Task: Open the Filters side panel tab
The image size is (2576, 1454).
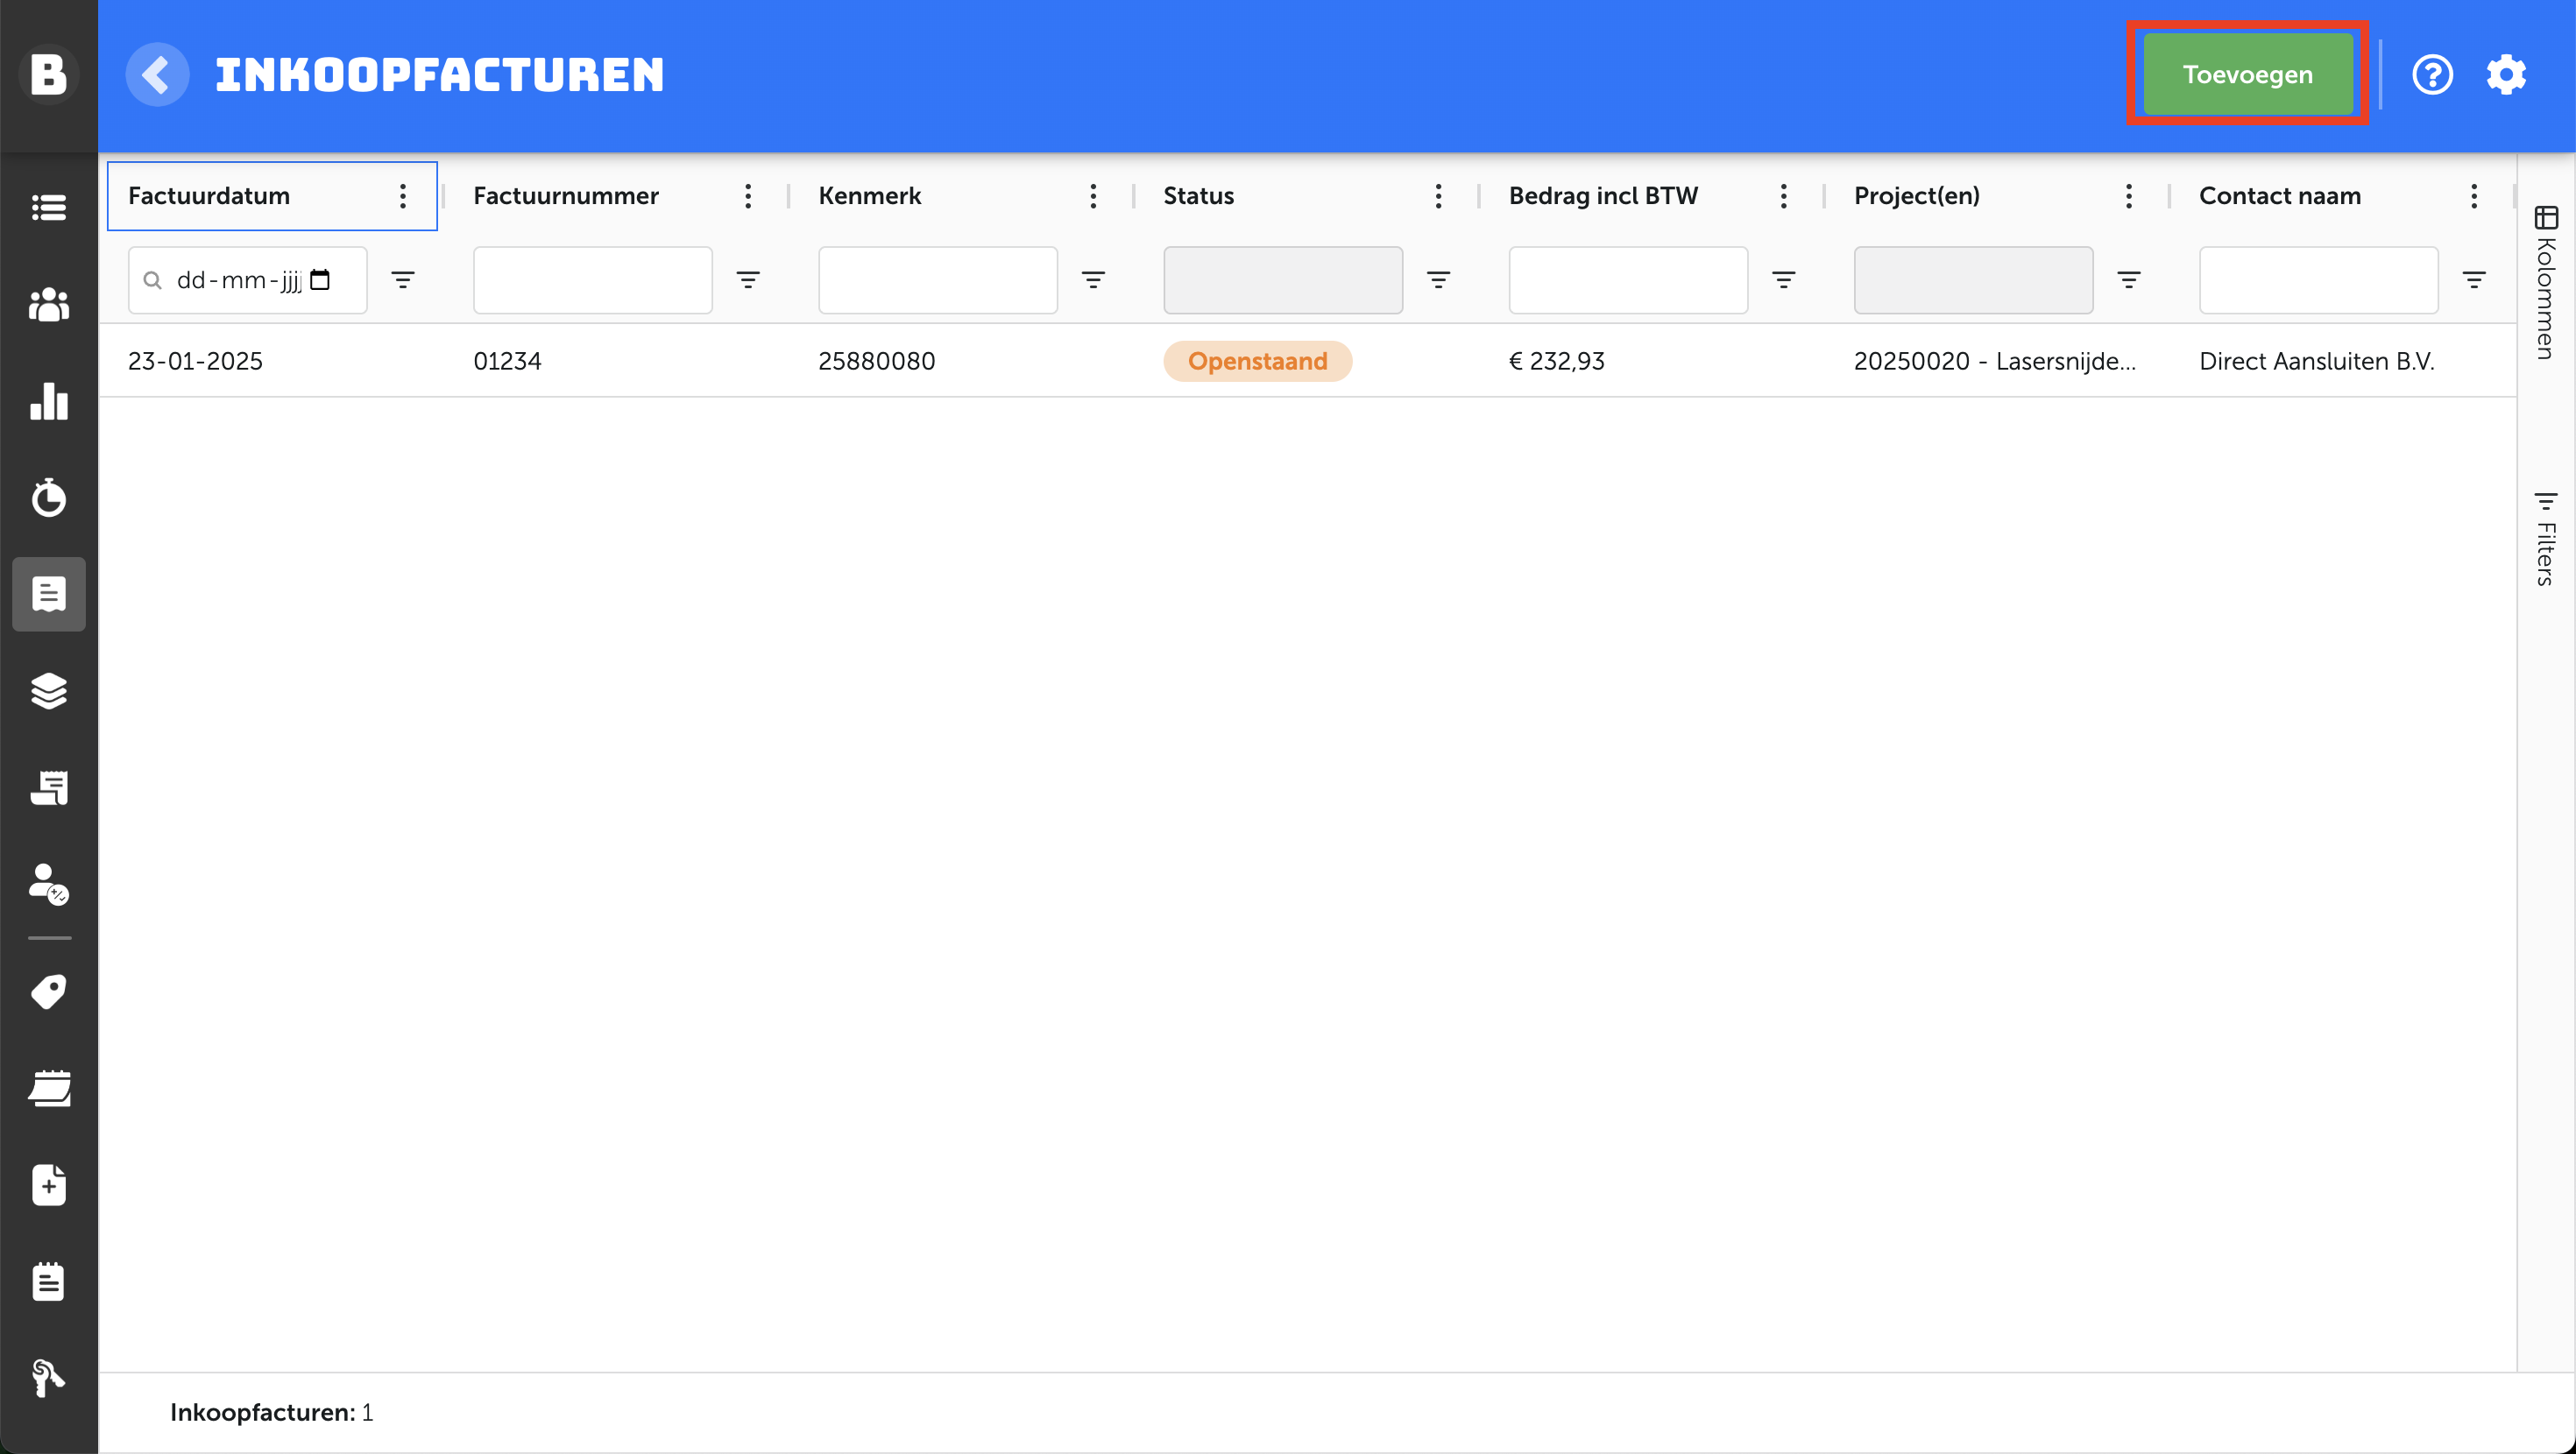Action: click(x=2545, y=539)
